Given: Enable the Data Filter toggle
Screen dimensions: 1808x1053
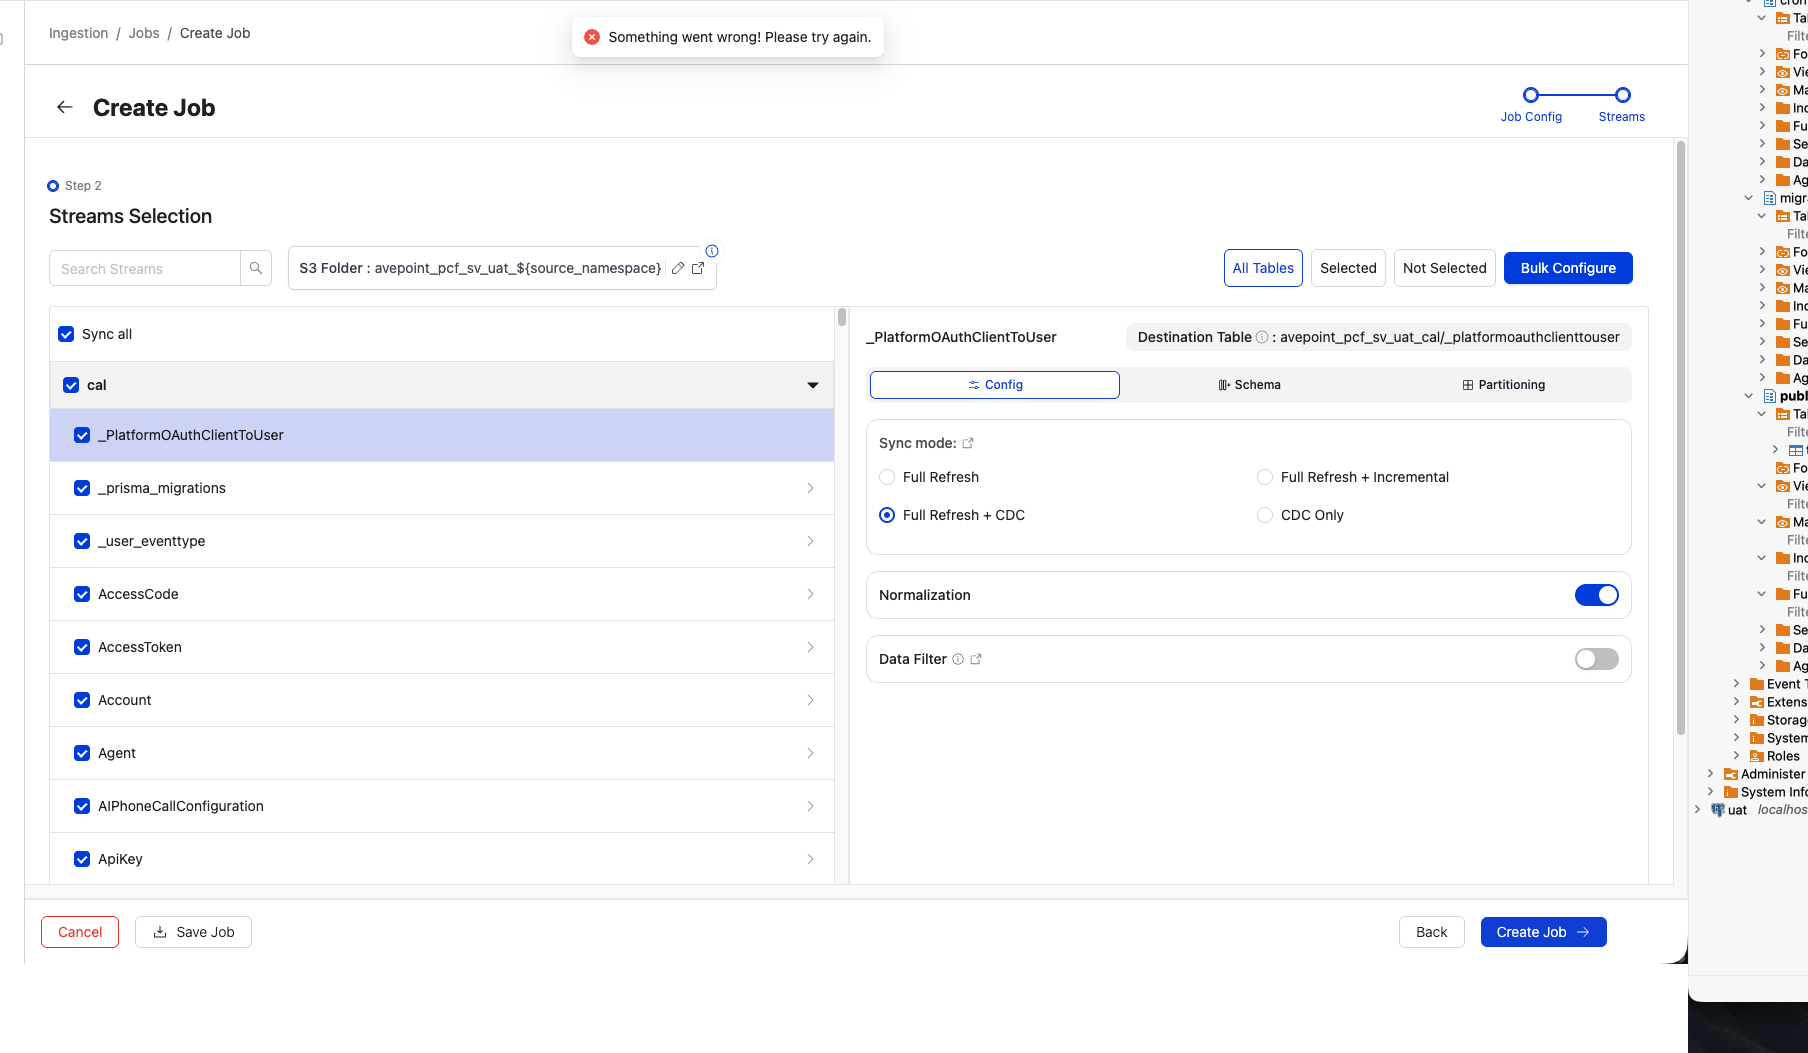Looking at the screenshot, I should [1597, 659].
